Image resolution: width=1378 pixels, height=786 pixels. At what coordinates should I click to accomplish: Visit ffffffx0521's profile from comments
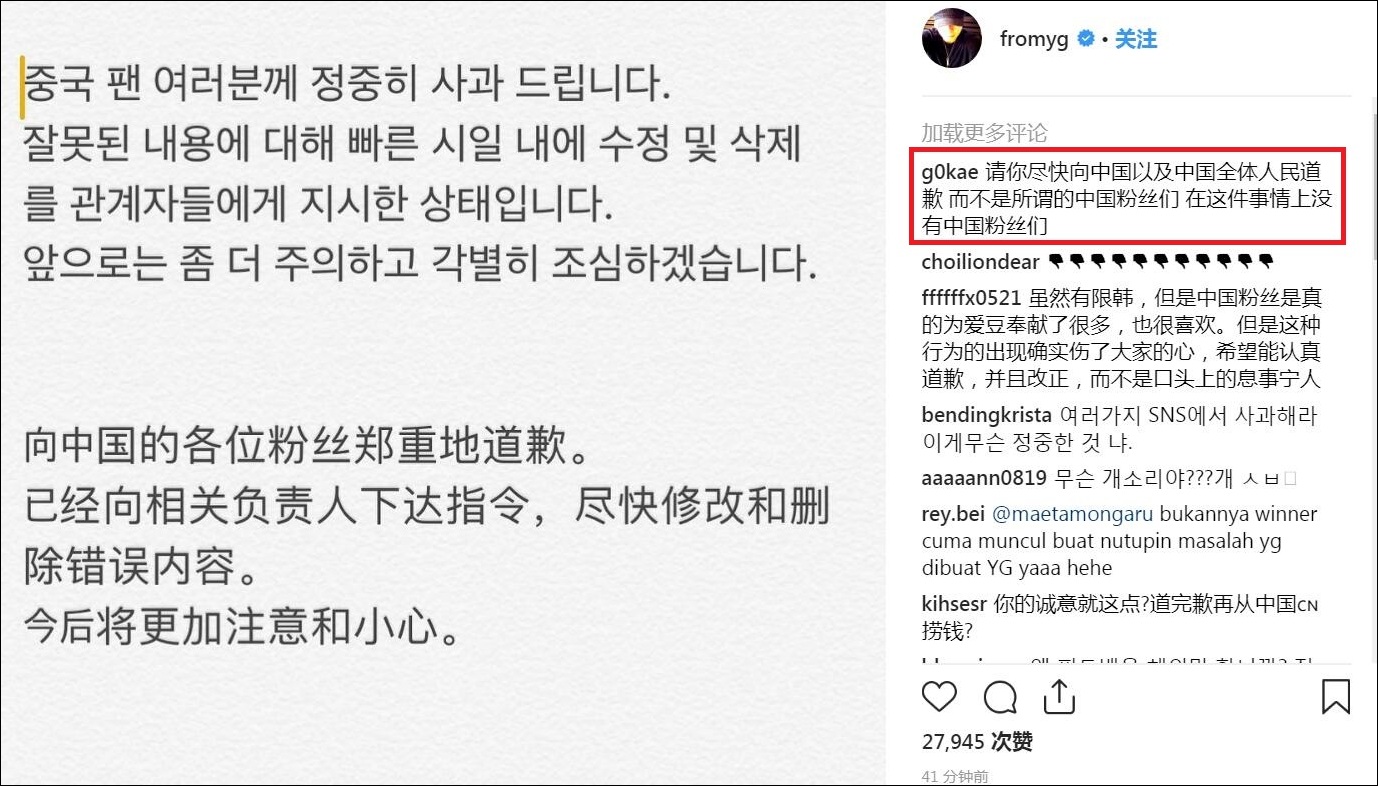coord(971,297)
